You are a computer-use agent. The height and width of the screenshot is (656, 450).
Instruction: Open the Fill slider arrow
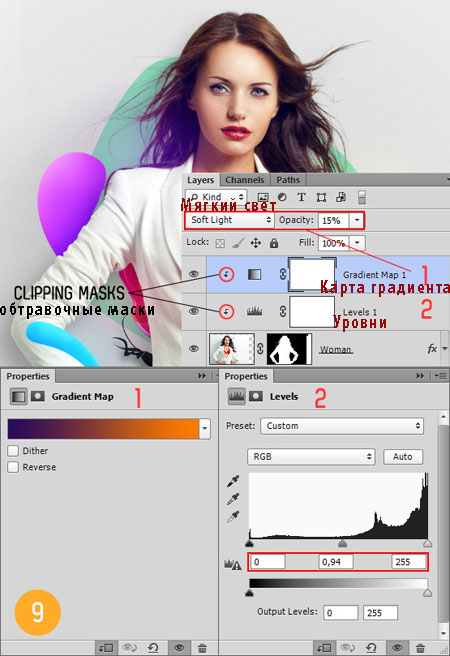click(357, 242)
